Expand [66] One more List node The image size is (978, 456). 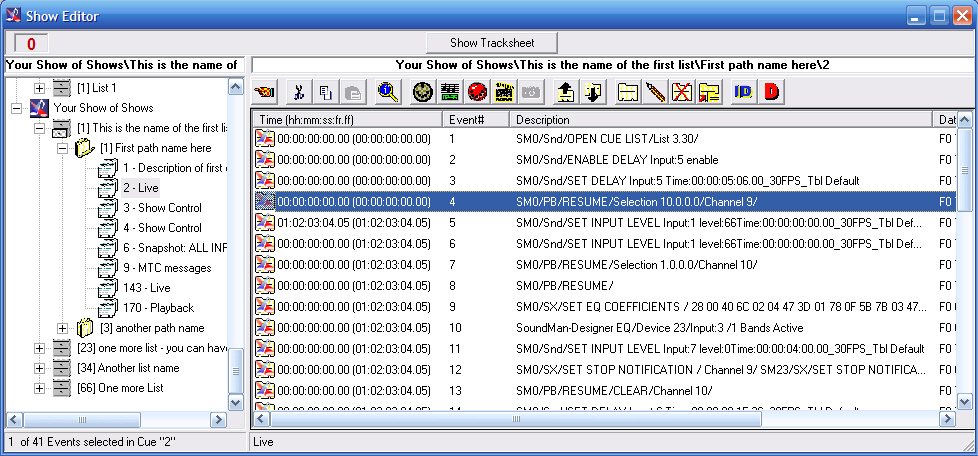(x=39, y=388)
